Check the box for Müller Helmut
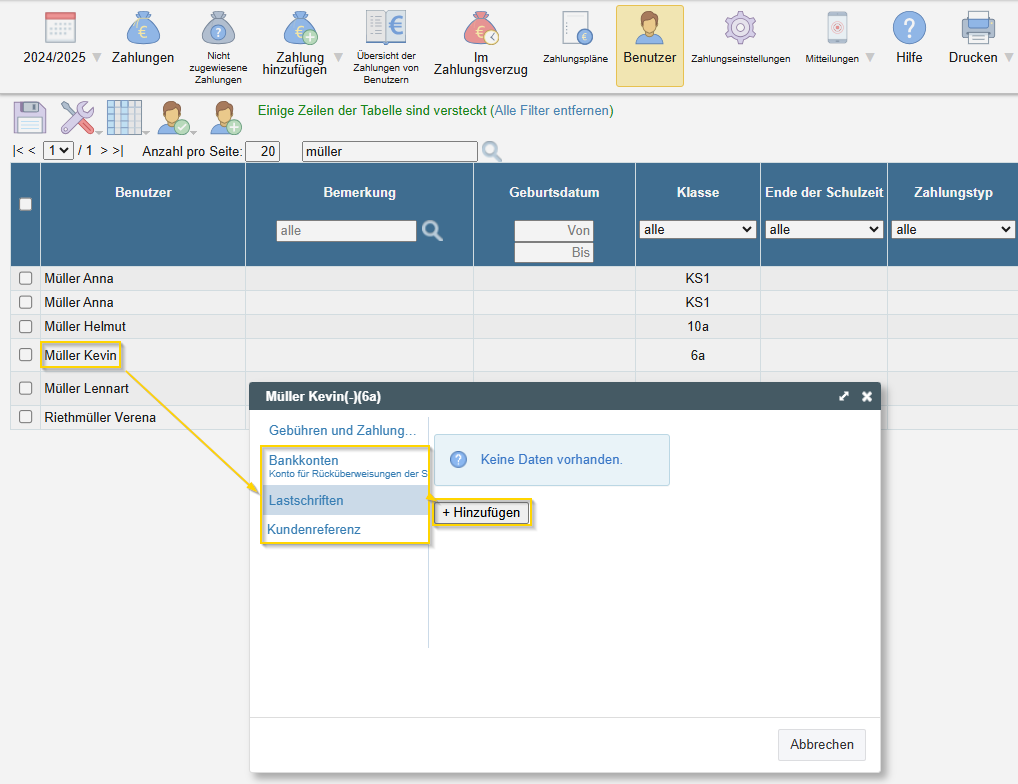This screenshot has width=1018, height=784. (x=26, y=327)
